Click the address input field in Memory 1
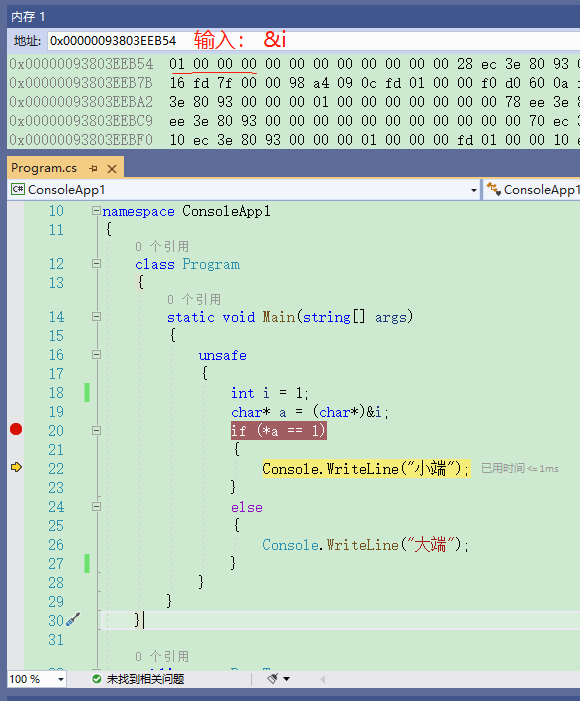Screen dimensions: 580x701 (x=313, y=41)
